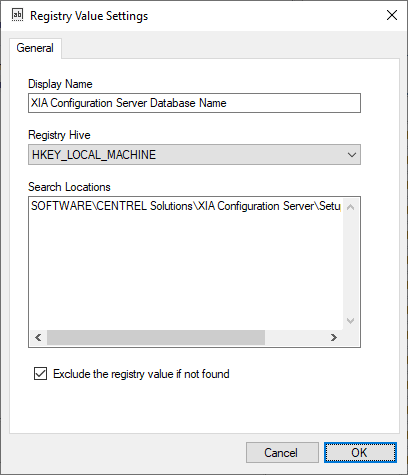This screenshot has height=475, width=408.
Task: Open the Registry Hive dropdown
Action: [194, 155]
